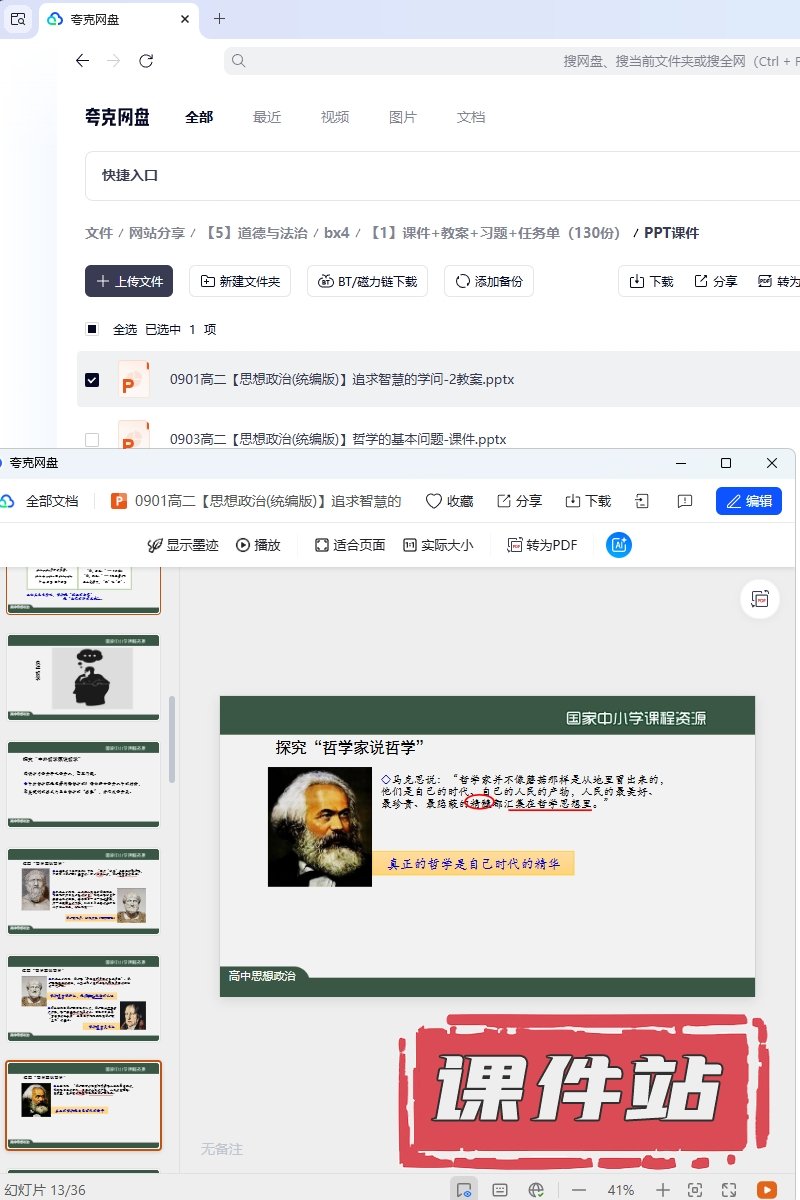This screenshot has width=800, height=1200.
Task: Uncheck the 追求智慧的学问-2教案.pptx file checkbox
Action: [x=92, y=380]
